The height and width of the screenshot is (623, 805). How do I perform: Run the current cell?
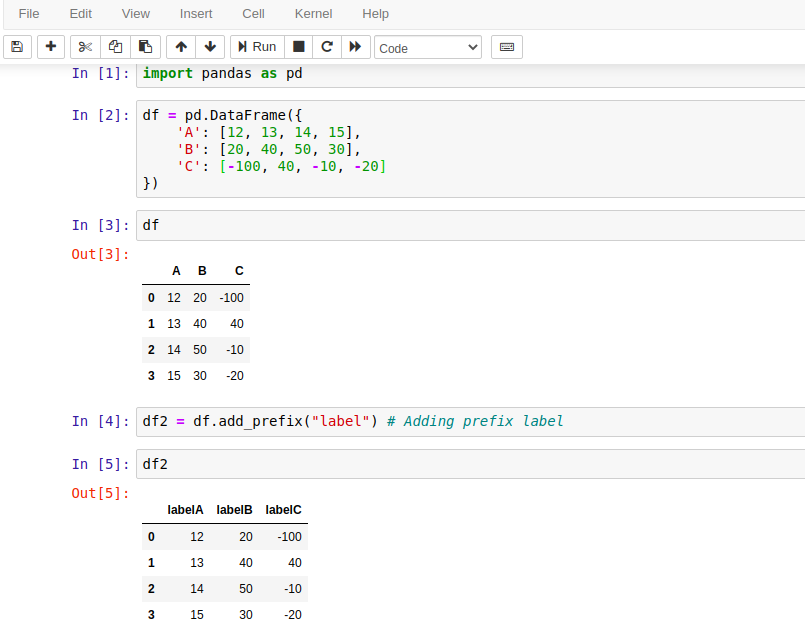point(257,47)
